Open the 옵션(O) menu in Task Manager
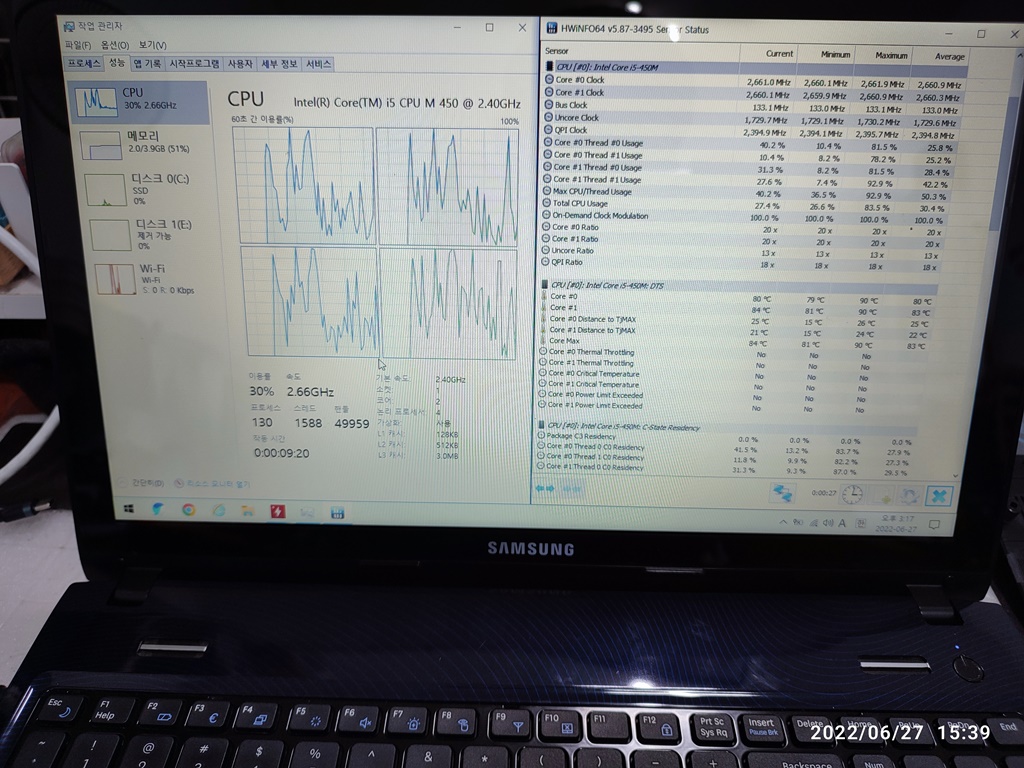This screenshot has height=768, width=1024. (115, 45)
